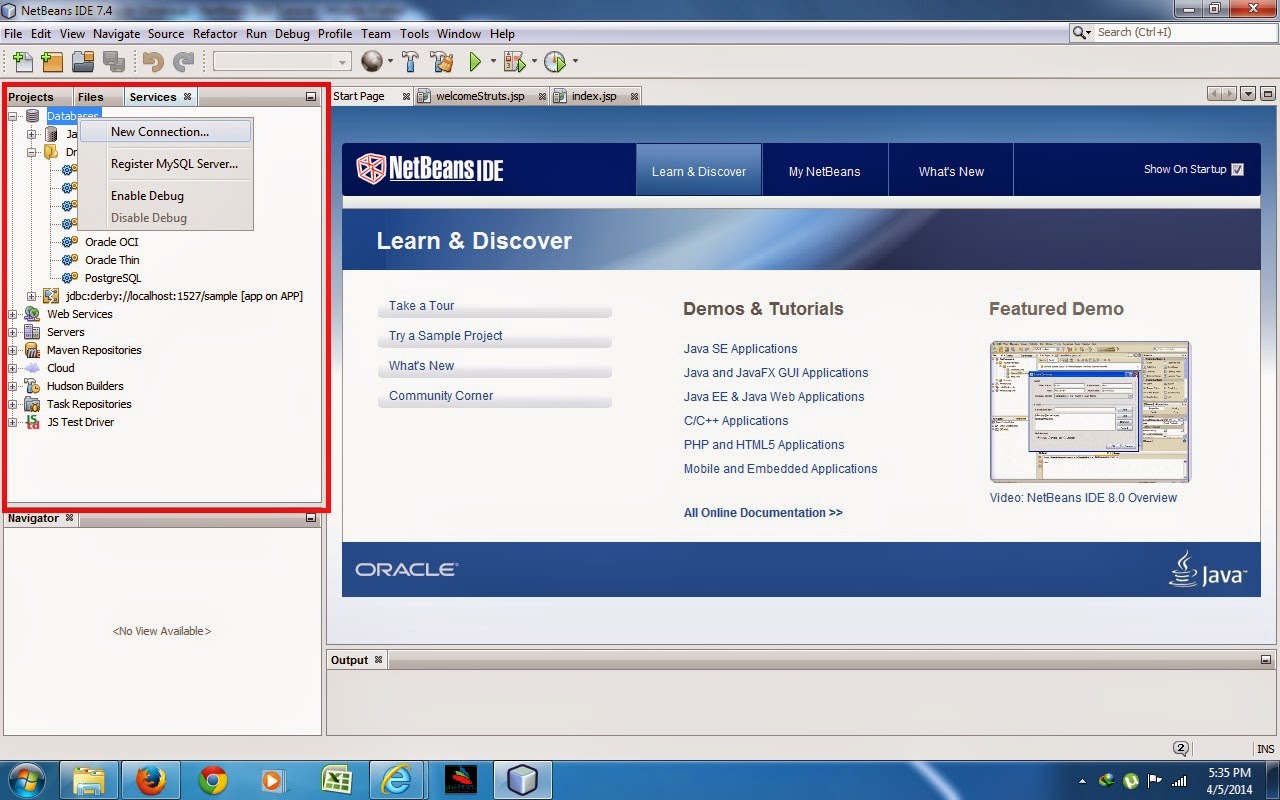Open PHP and HTML5 Applications link

pyautogui.click(x=764, y=445)
